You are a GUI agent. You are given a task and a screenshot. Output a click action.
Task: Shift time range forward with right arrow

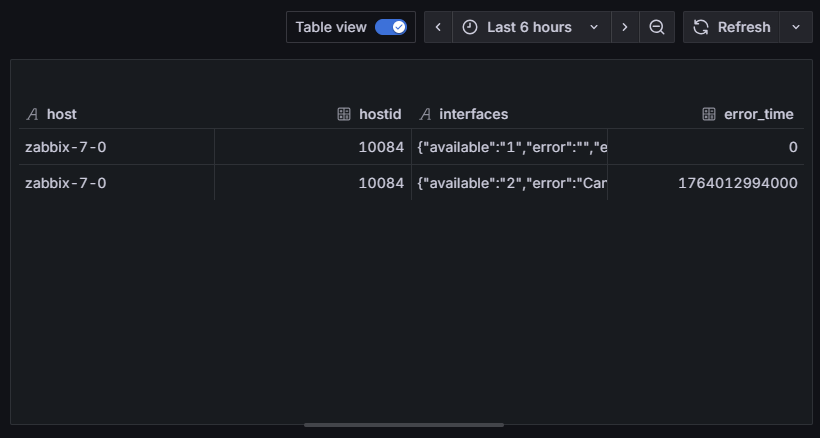coord(625,27)
